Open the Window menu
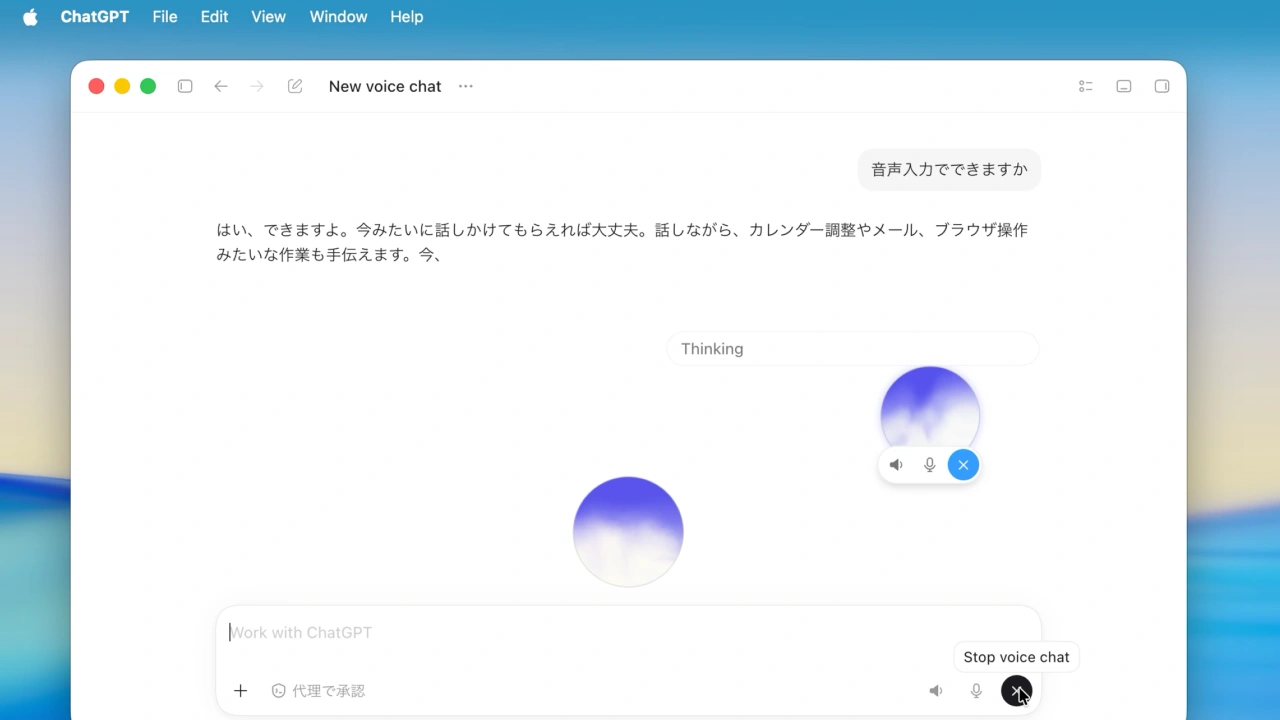The height and width of the screenshot is (720, 1280). (x=338, y=17)
